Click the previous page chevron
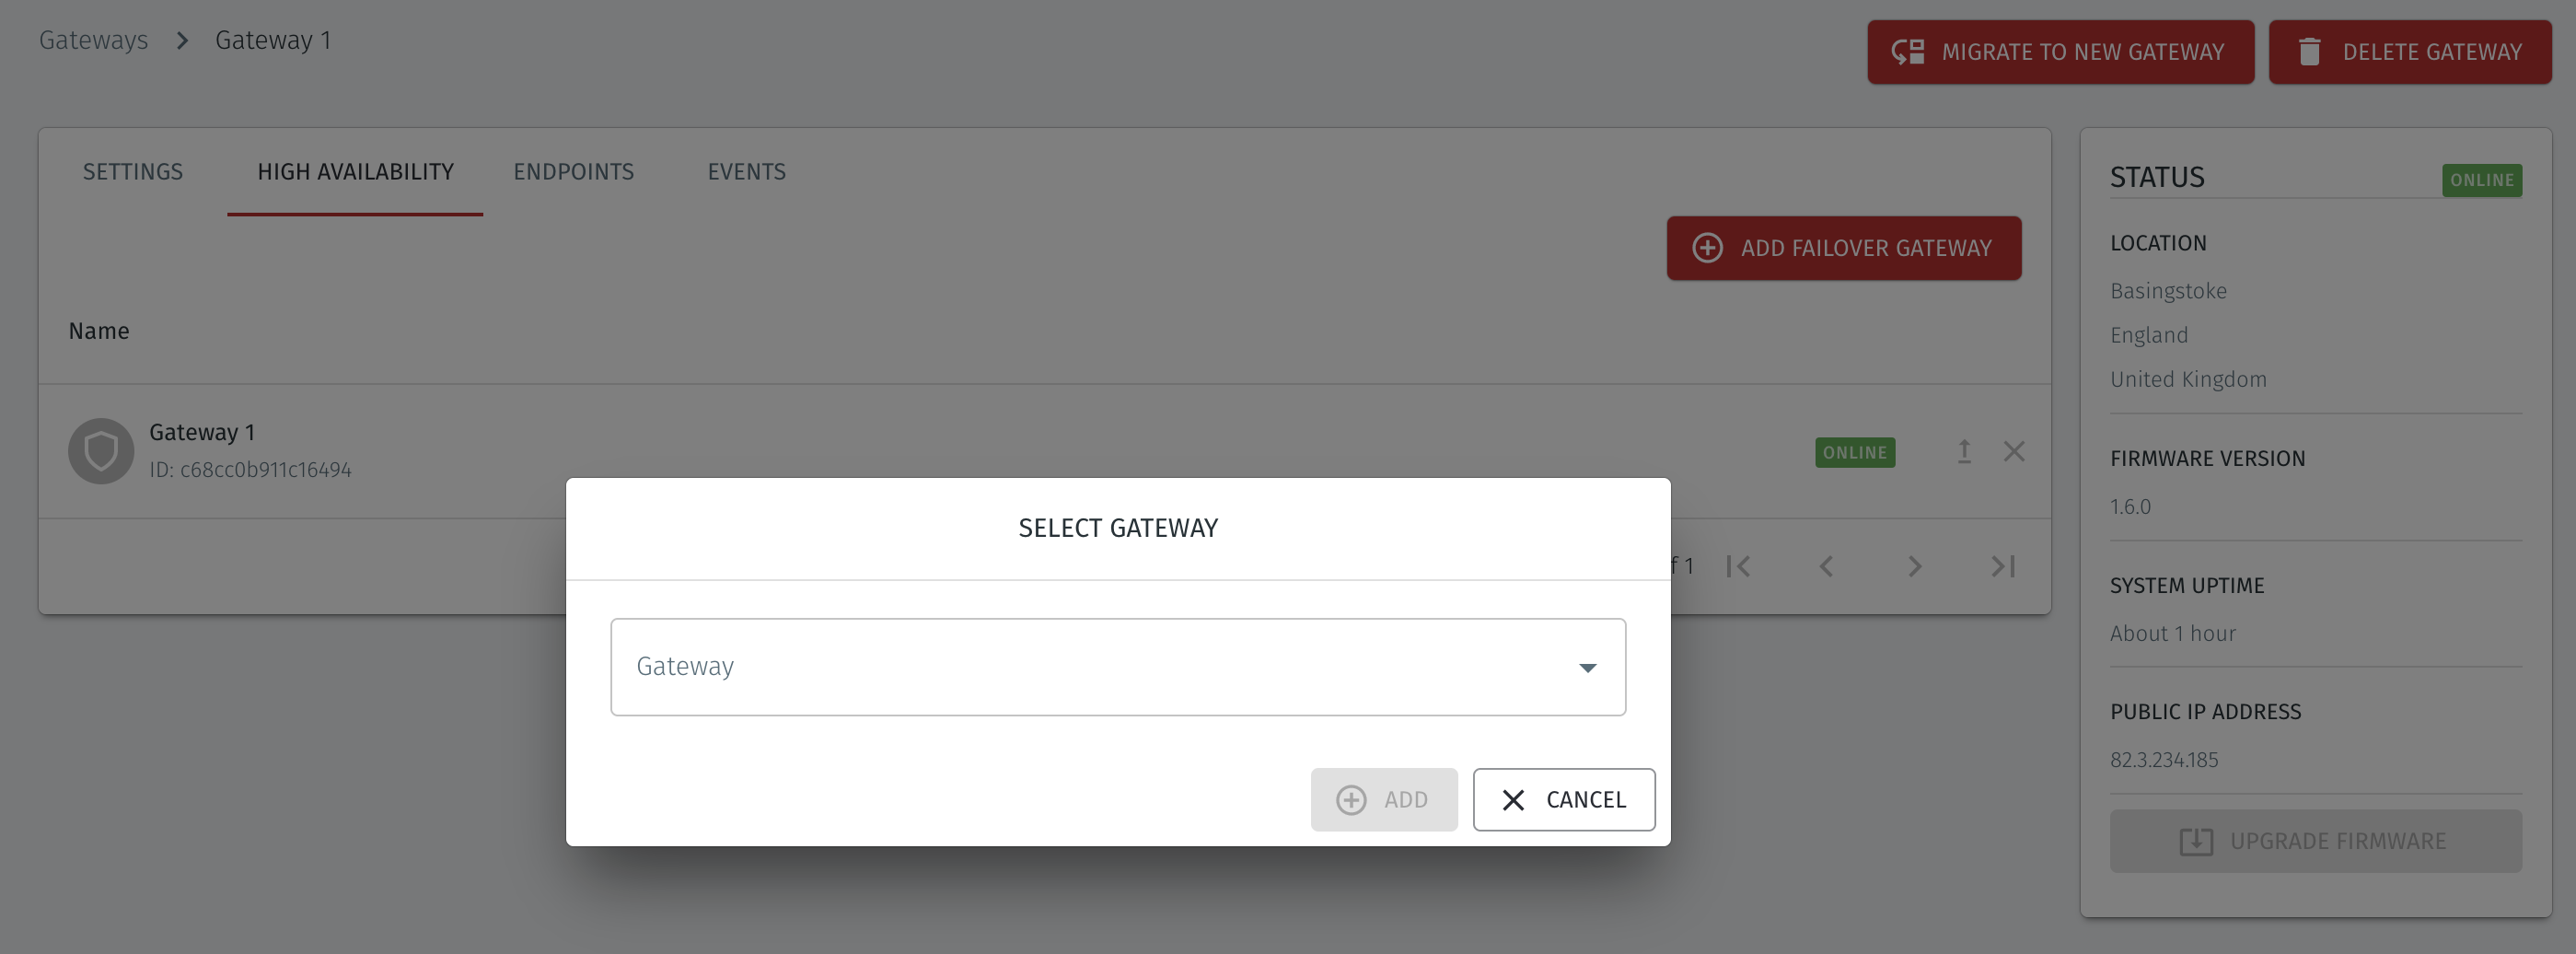 (x=1827, y=566)
